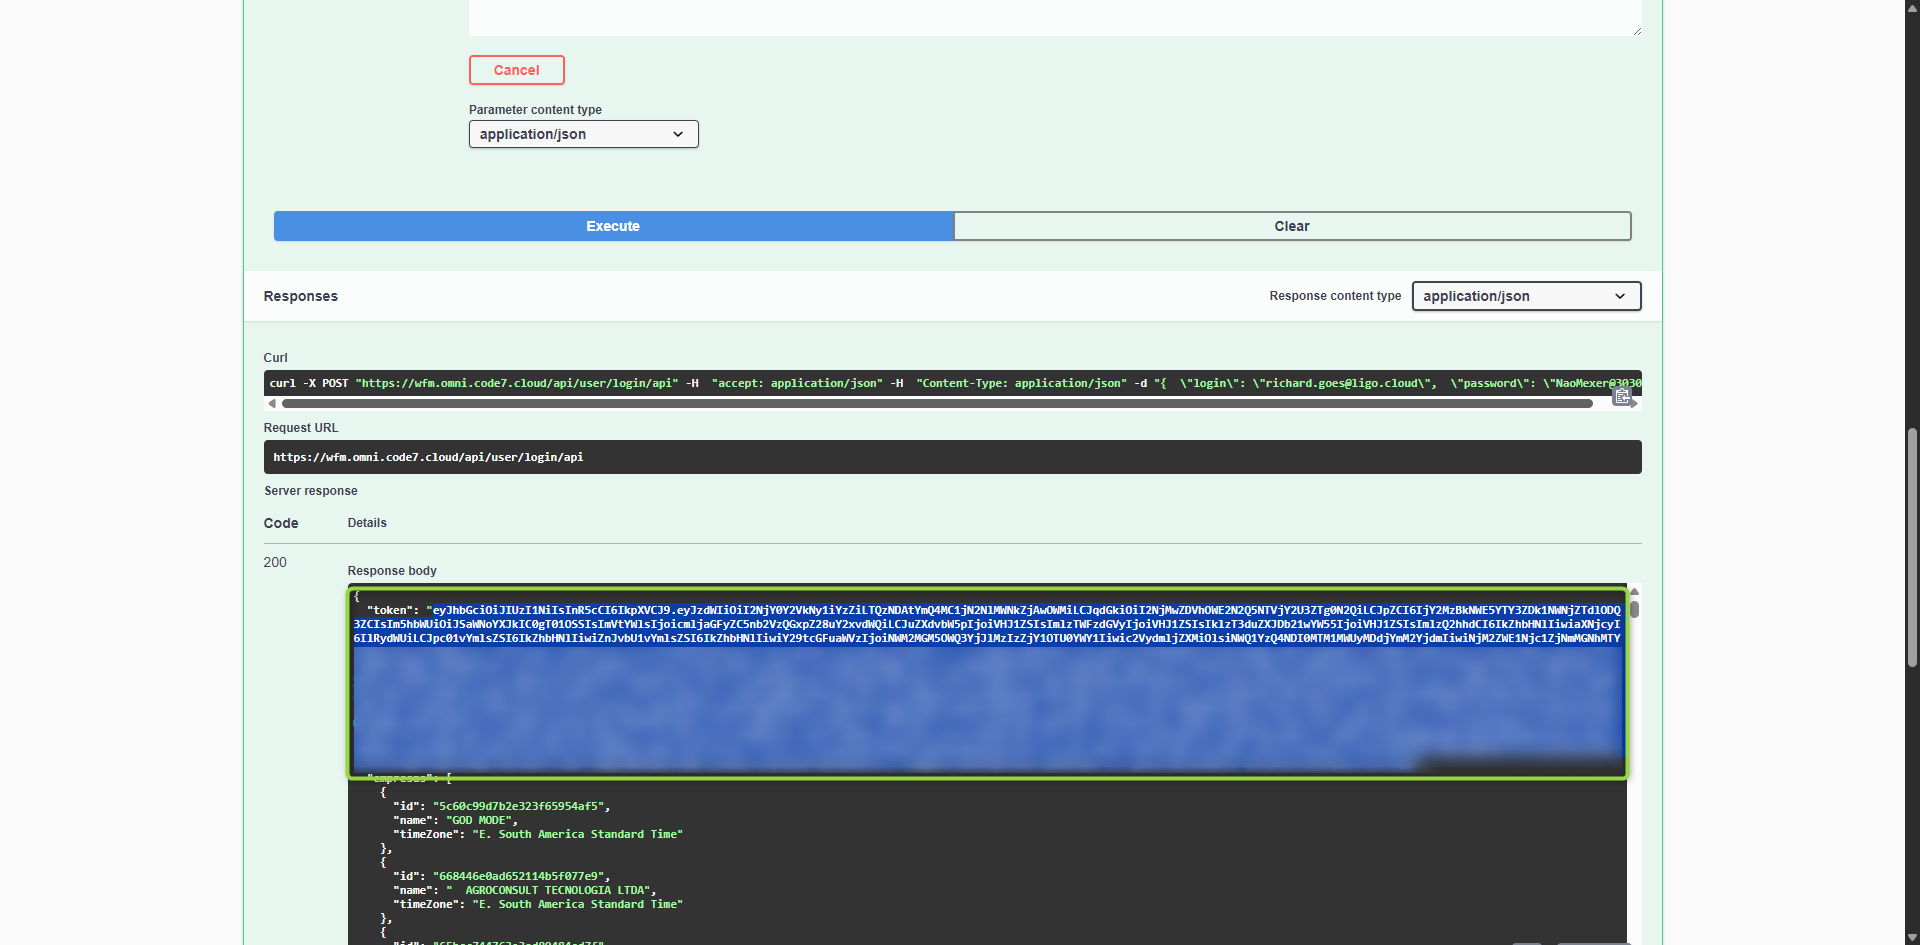The width and height of the screenshot is (1920, 945).
Task: Click the request body text area
Action: pyautogui.click(x=1054, y=16)
